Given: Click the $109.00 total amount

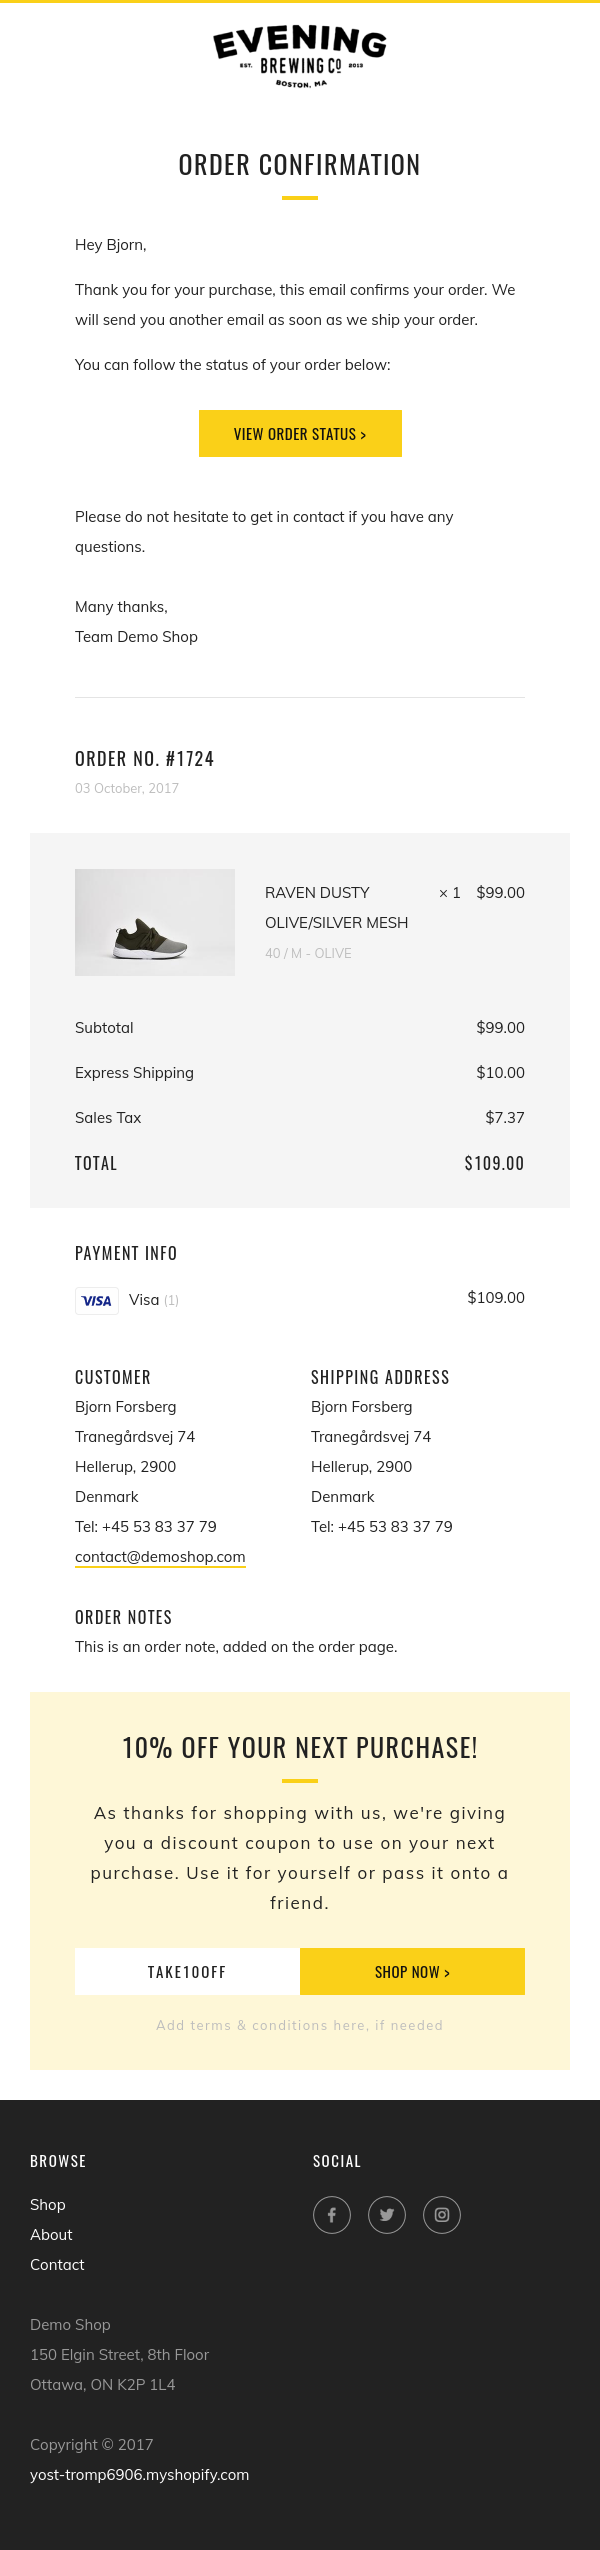Looking at the screenshot, I should tap(494, 1163).
